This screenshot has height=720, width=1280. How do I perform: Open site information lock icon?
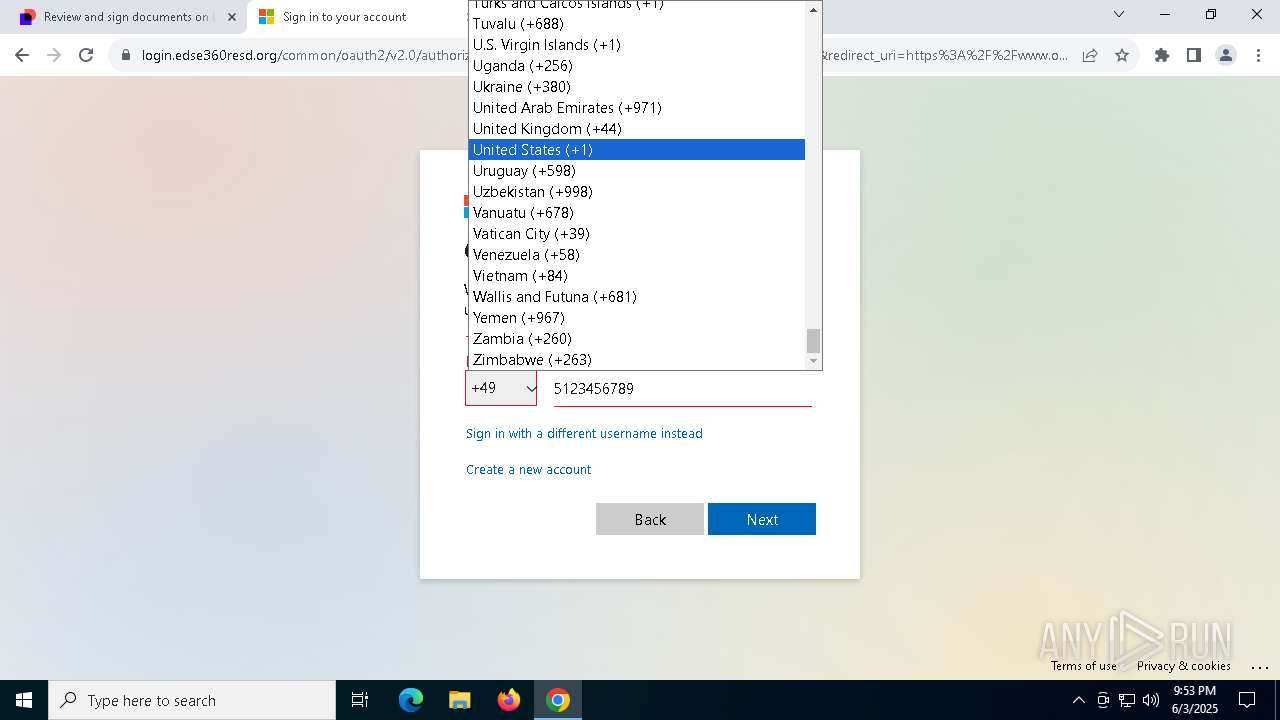pyautogui.click(x=126, y=56)
